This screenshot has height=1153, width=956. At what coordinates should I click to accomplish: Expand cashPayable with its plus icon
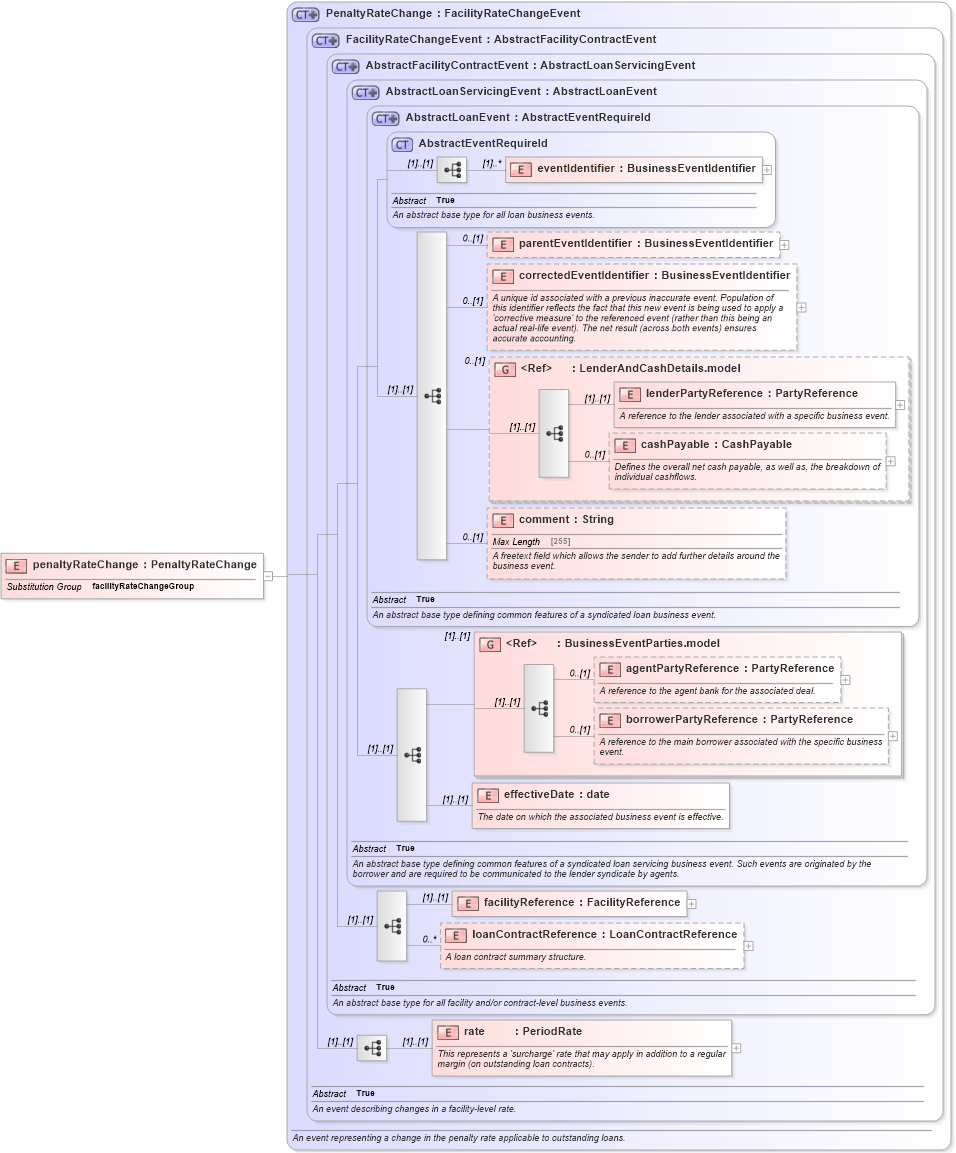[889, 459]
